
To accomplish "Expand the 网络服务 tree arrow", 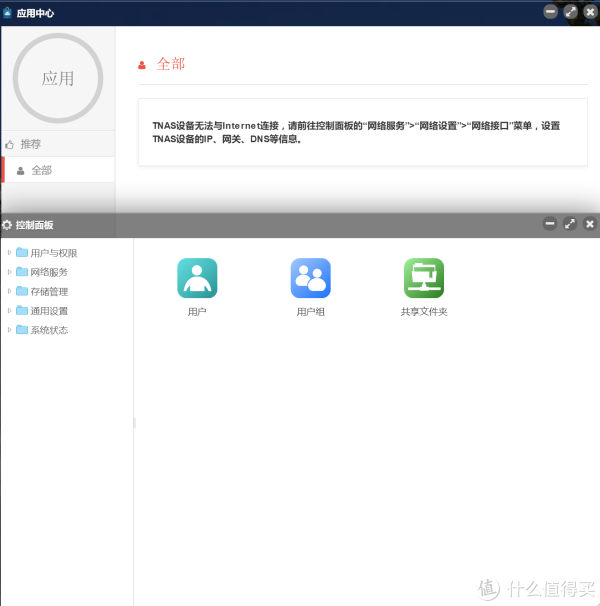I will (10, 272).
